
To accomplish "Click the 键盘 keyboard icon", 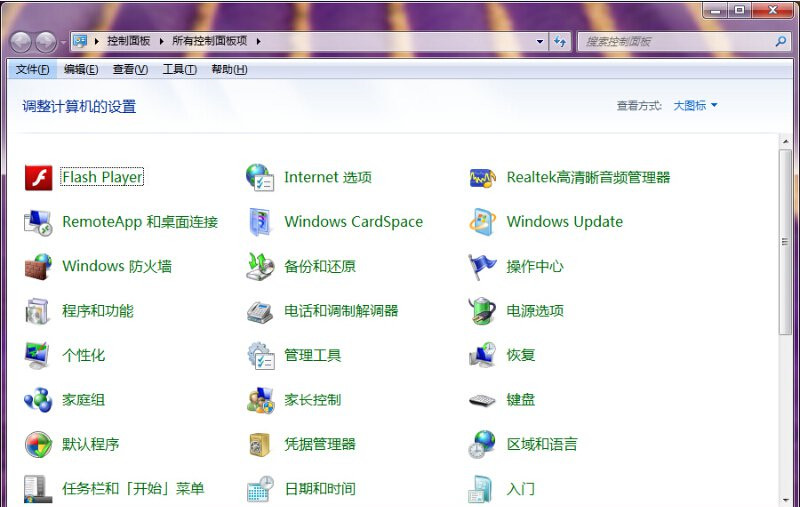I will [482, 400].
